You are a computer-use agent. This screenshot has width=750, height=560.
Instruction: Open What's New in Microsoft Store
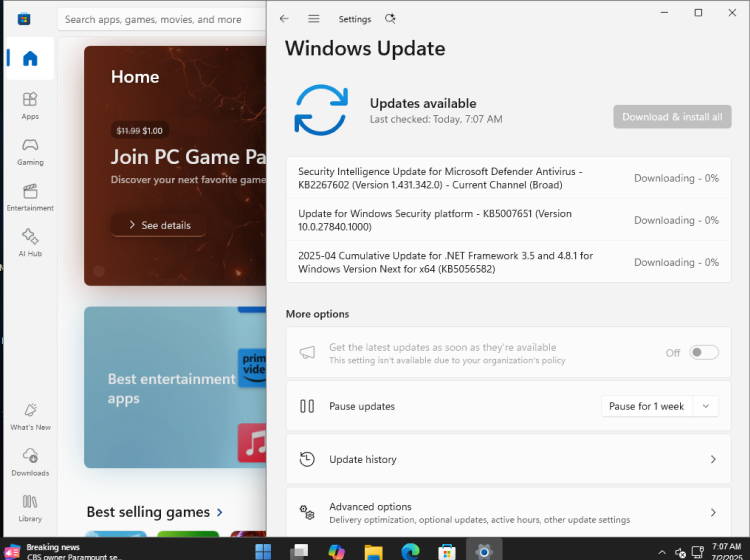30,417
